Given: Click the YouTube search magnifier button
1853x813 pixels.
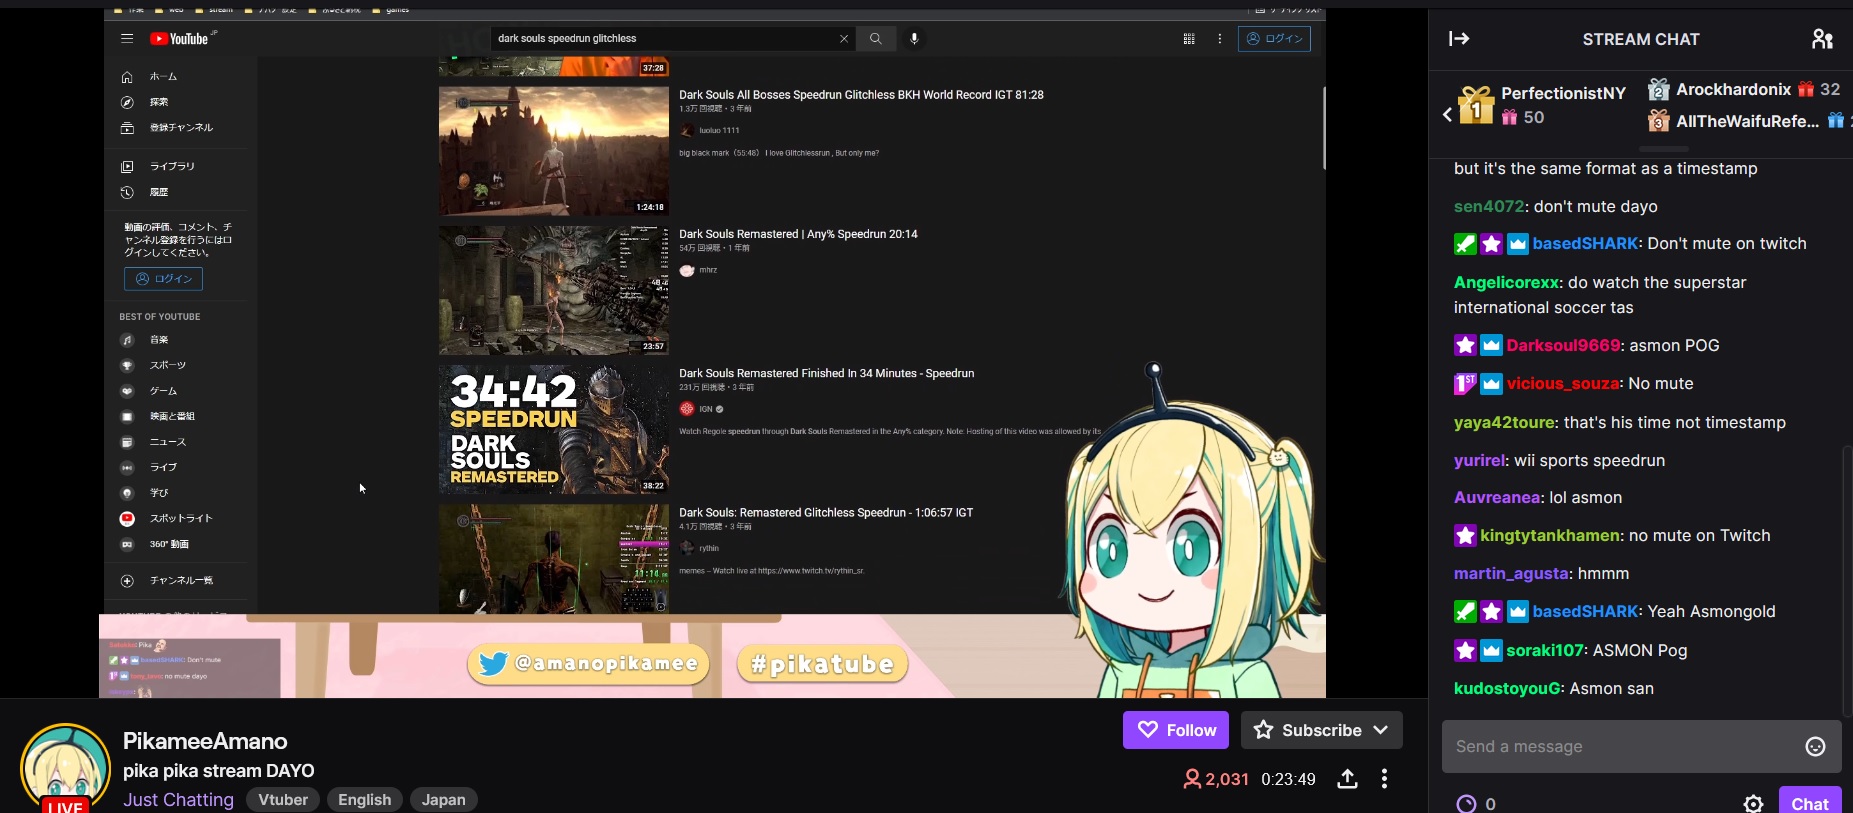Looking at the screenshot, I should (x=876, y=39).
